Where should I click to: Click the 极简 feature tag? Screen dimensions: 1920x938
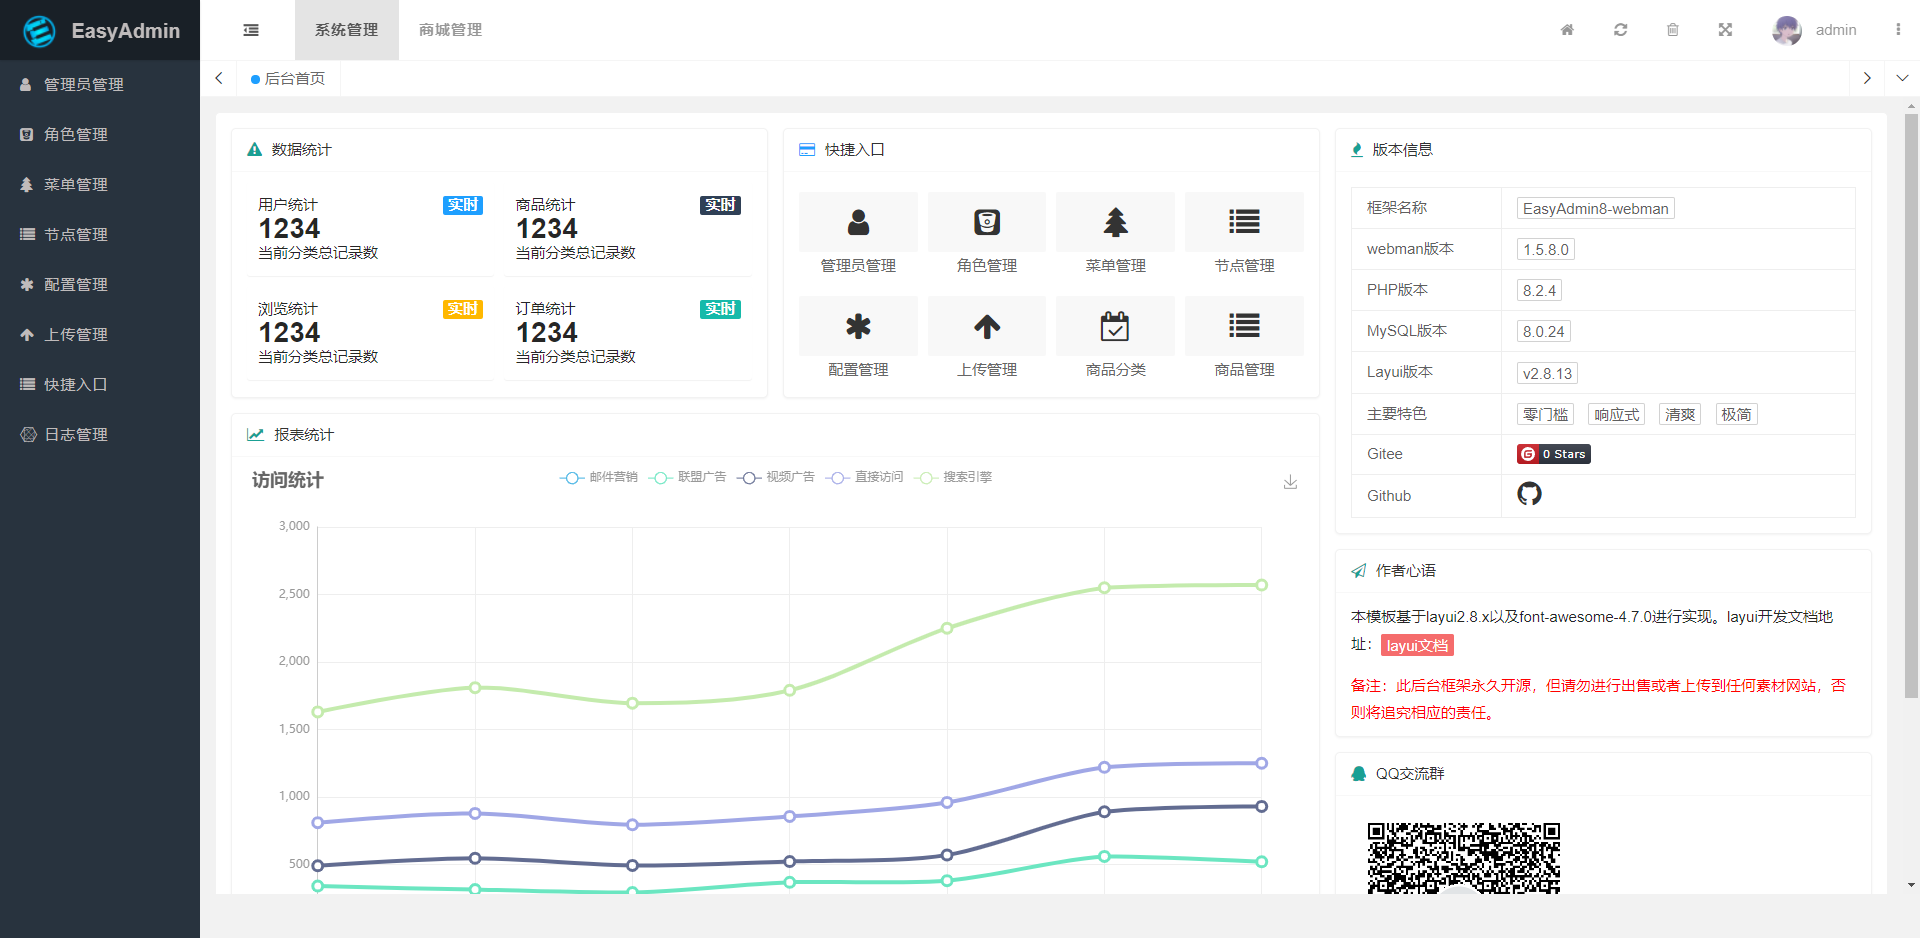(1736, 415)
